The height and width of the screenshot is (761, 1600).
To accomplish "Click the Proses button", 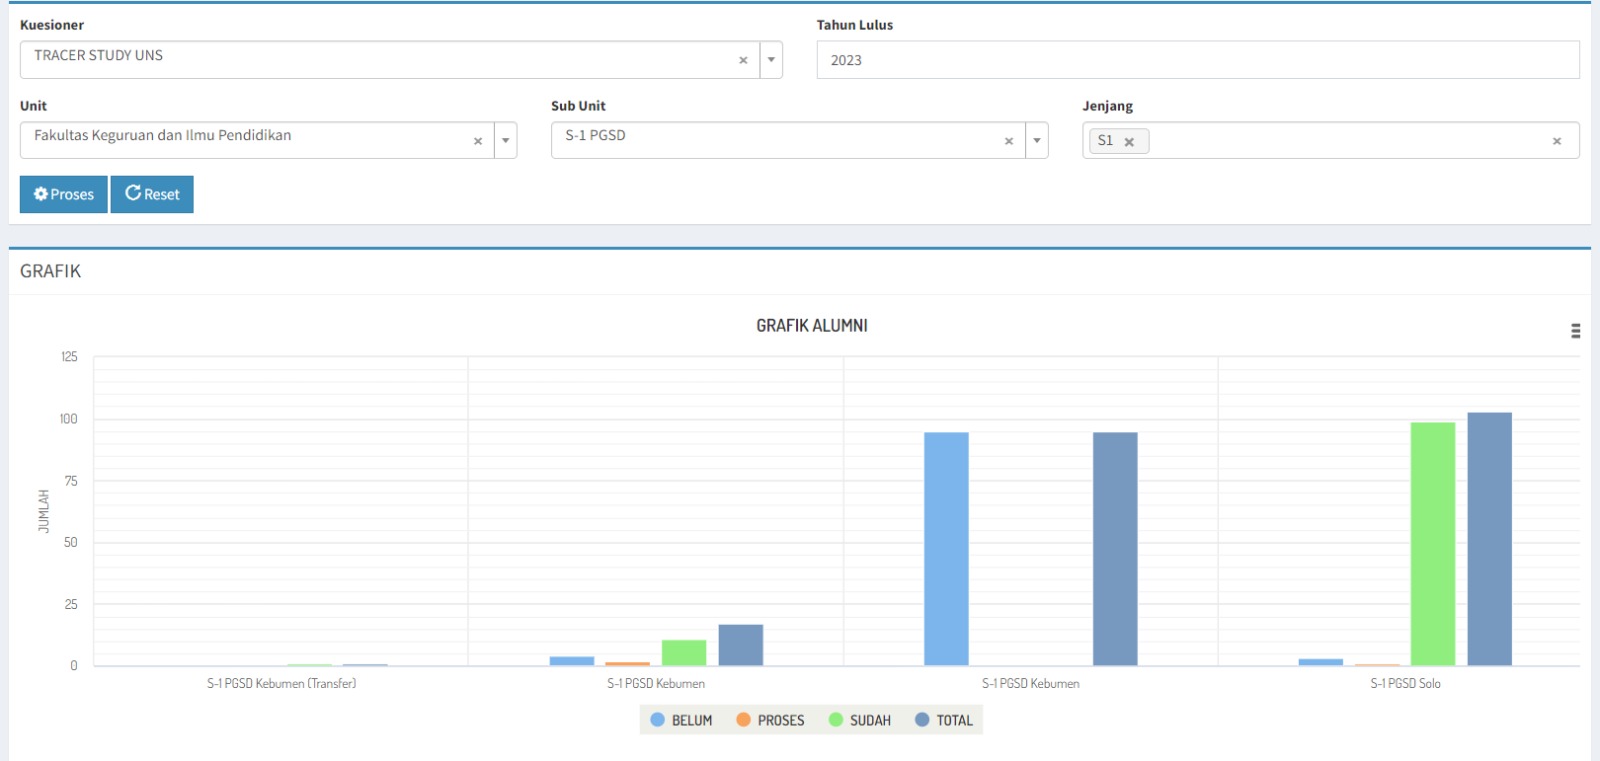I will point(64,194).
